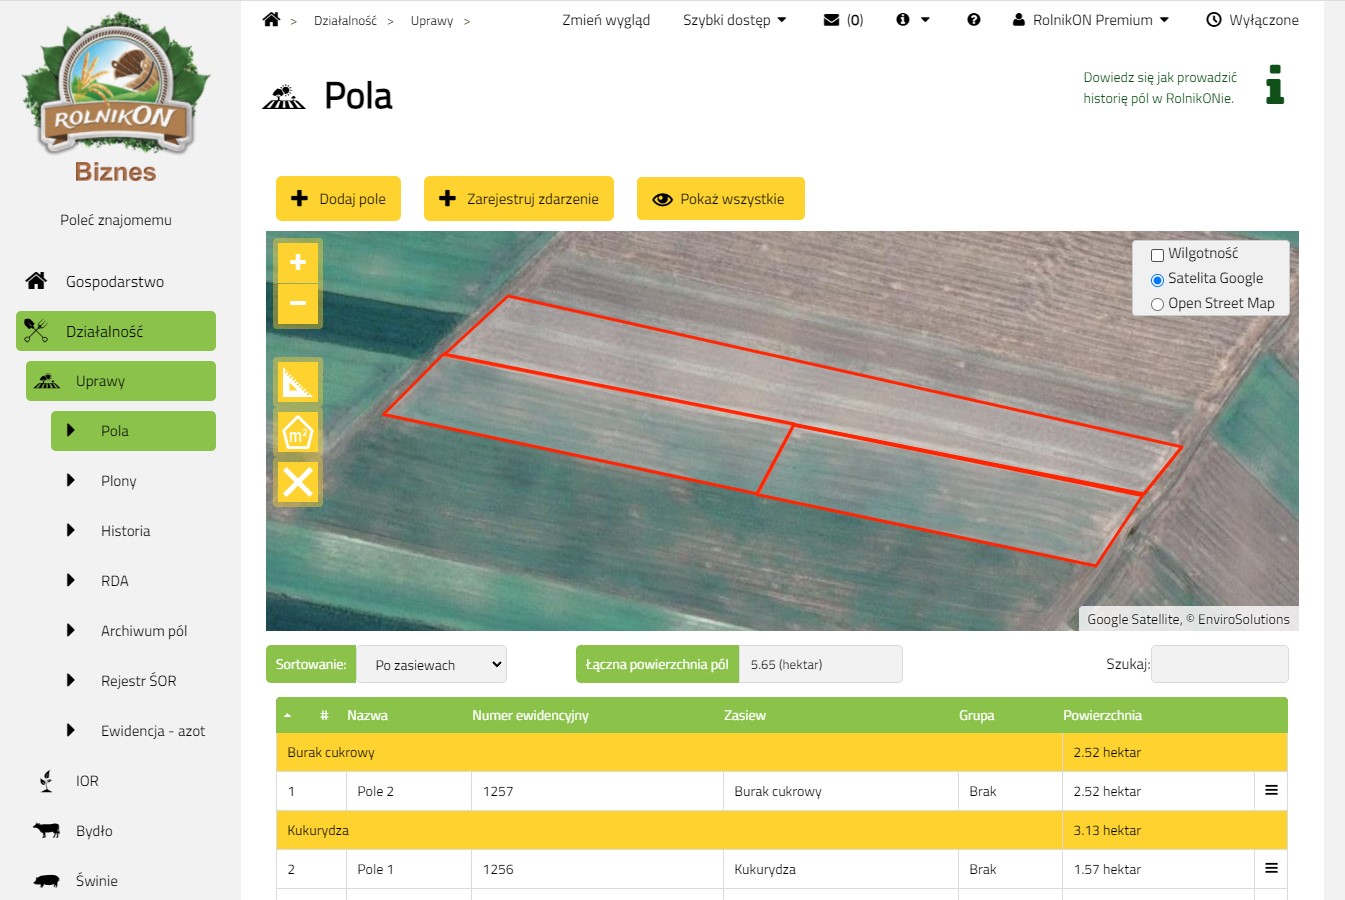Viewport: 1345px width, 900px height.
Task: Switch to Open Street Map layer
Action: pyautogui.click(x=1157, y=305)
